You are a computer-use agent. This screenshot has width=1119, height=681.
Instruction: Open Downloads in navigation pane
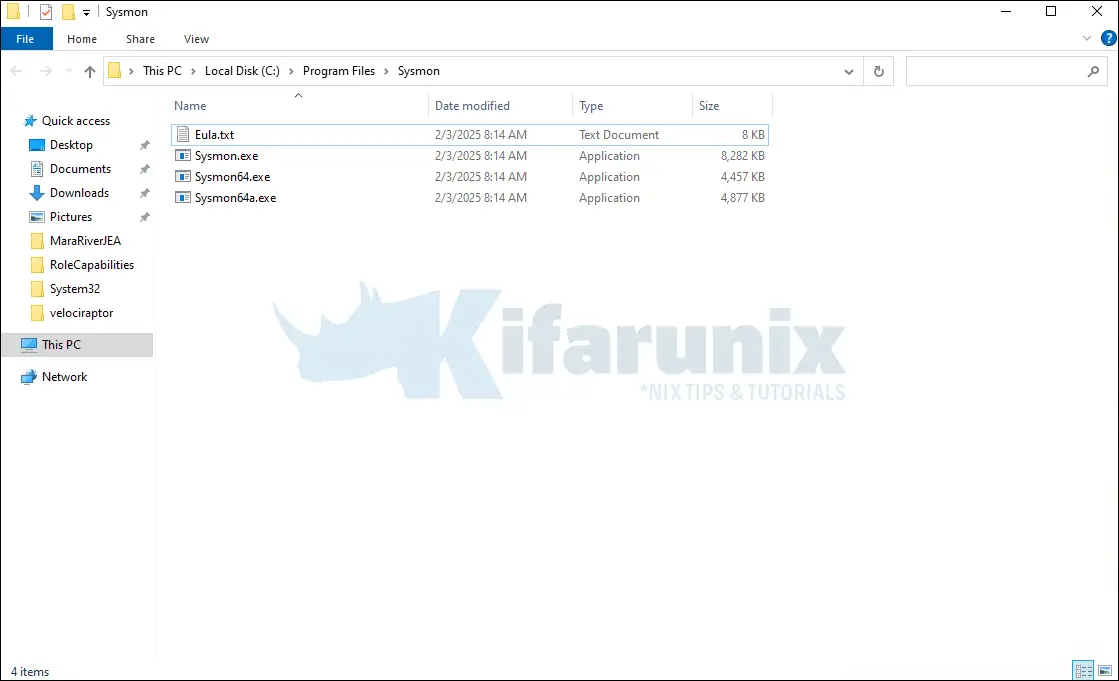79,193
